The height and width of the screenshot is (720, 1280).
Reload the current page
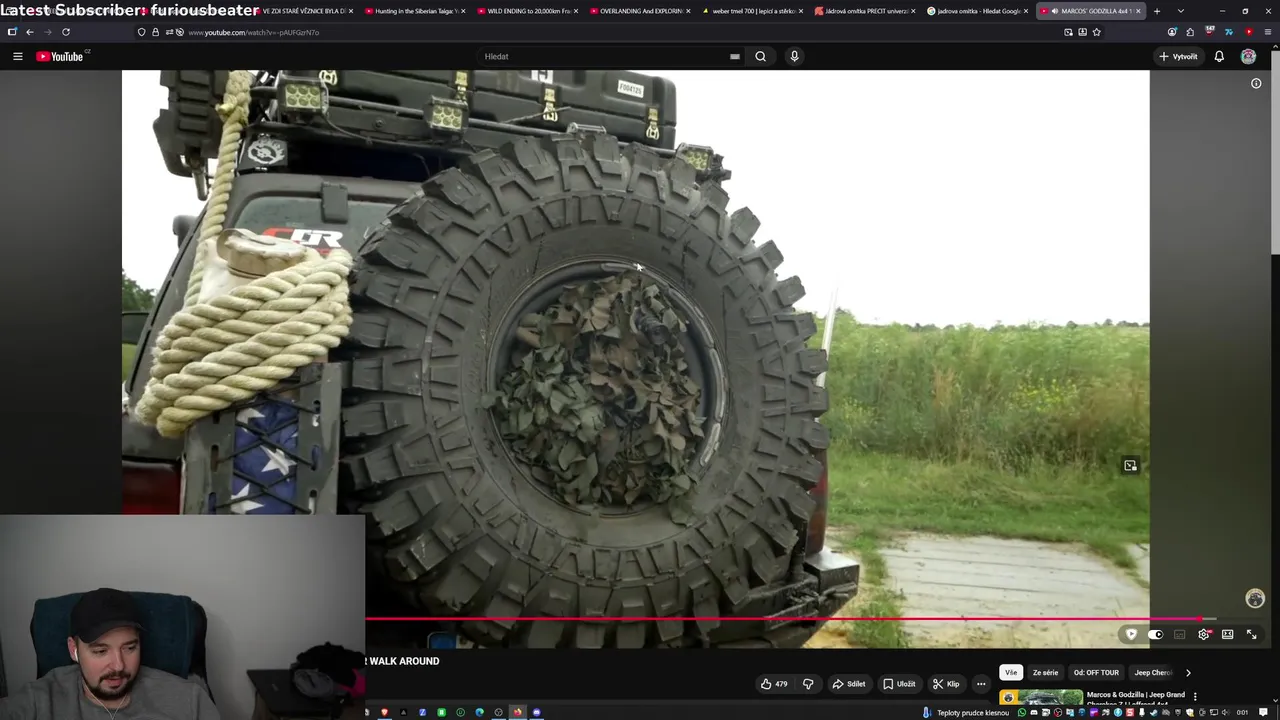[66, 32]
